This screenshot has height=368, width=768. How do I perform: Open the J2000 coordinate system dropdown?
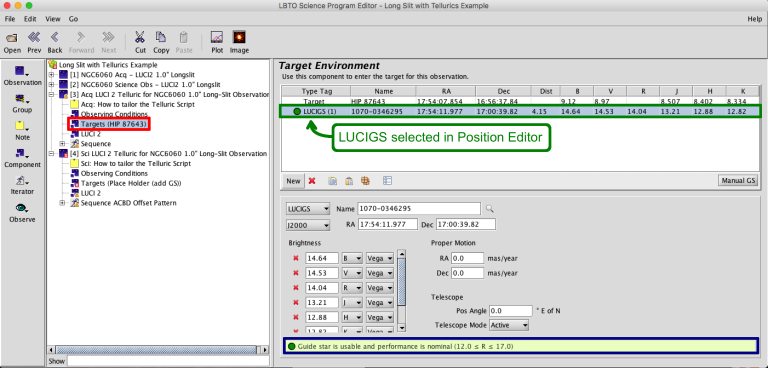point(308,225)
